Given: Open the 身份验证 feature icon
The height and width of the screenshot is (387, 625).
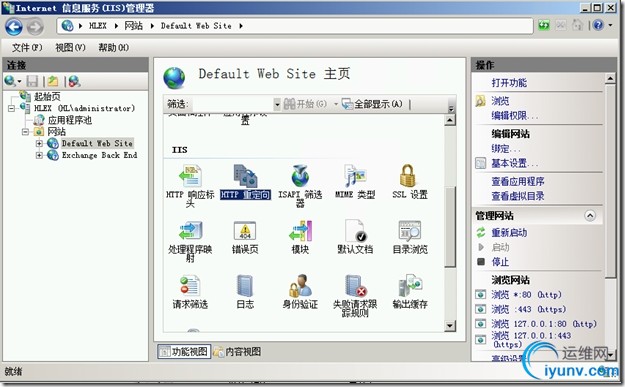Looking at the screenshot, I should (x=300, y=286).
